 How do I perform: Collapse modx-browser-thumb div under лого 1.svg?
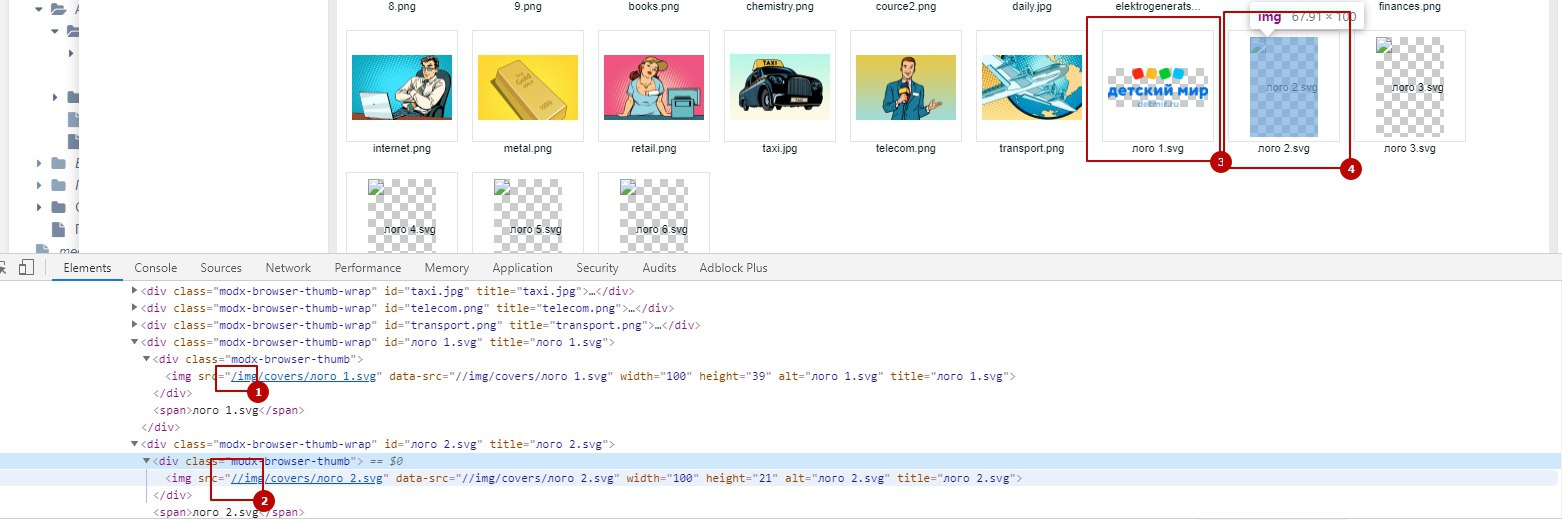pyautogui.click(x=147, y=359)
